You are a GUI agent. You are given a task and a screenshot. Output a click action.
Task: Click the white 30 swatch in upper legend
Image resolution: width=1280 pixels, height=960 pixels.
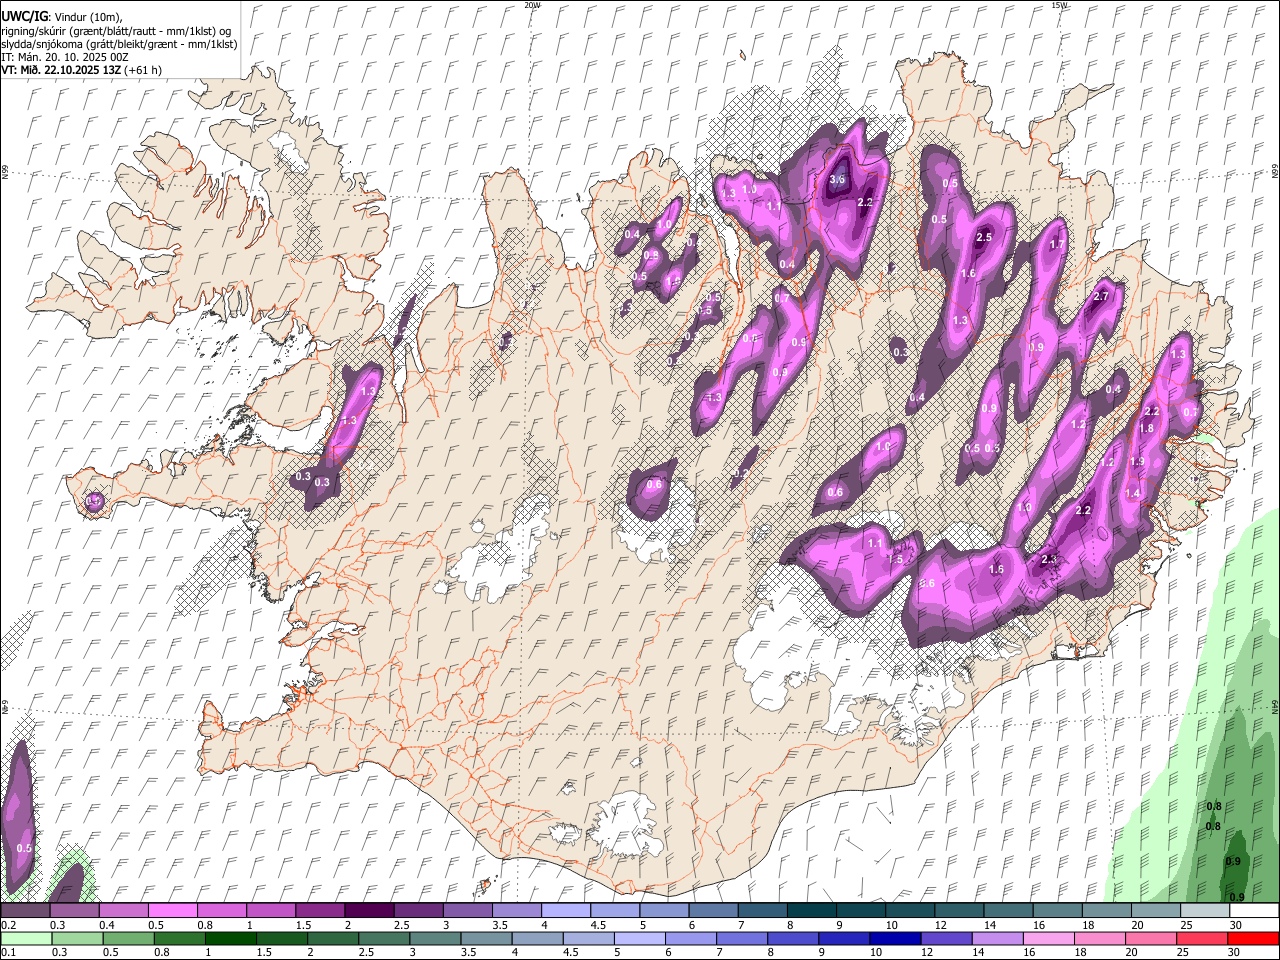tap(1255, 910)
